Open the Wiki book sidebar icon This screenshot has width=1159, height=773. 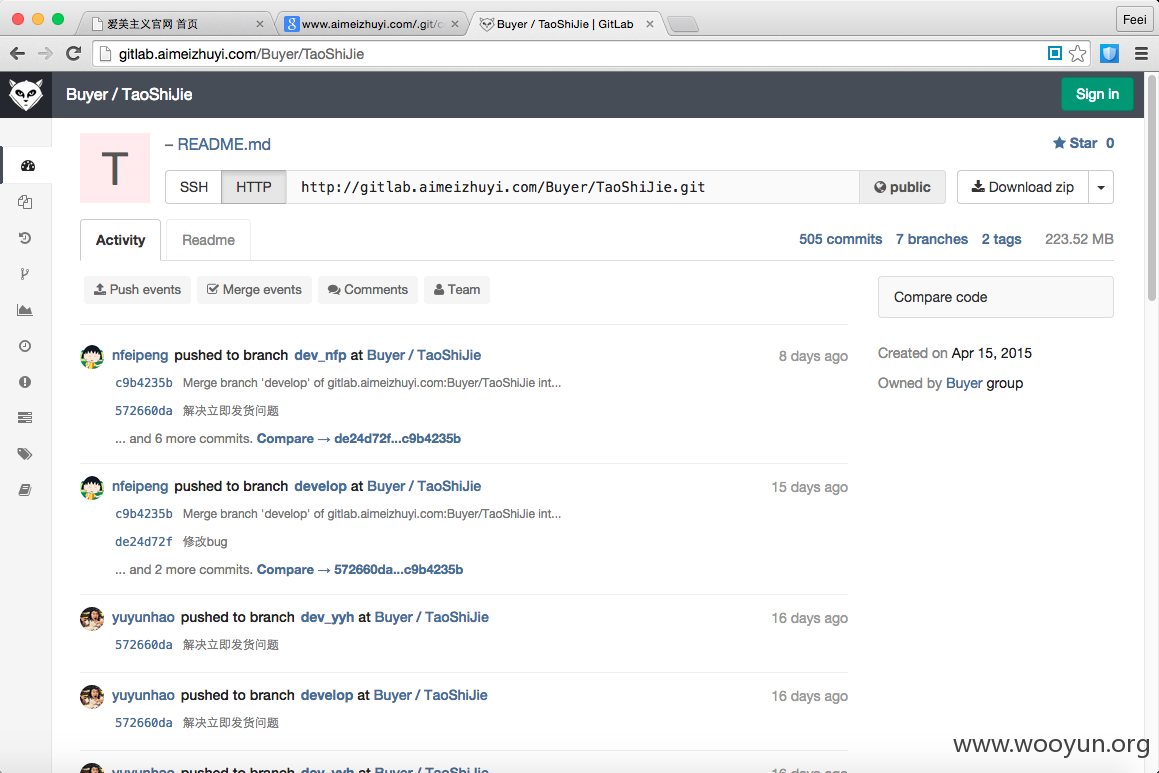pos(25,490)
